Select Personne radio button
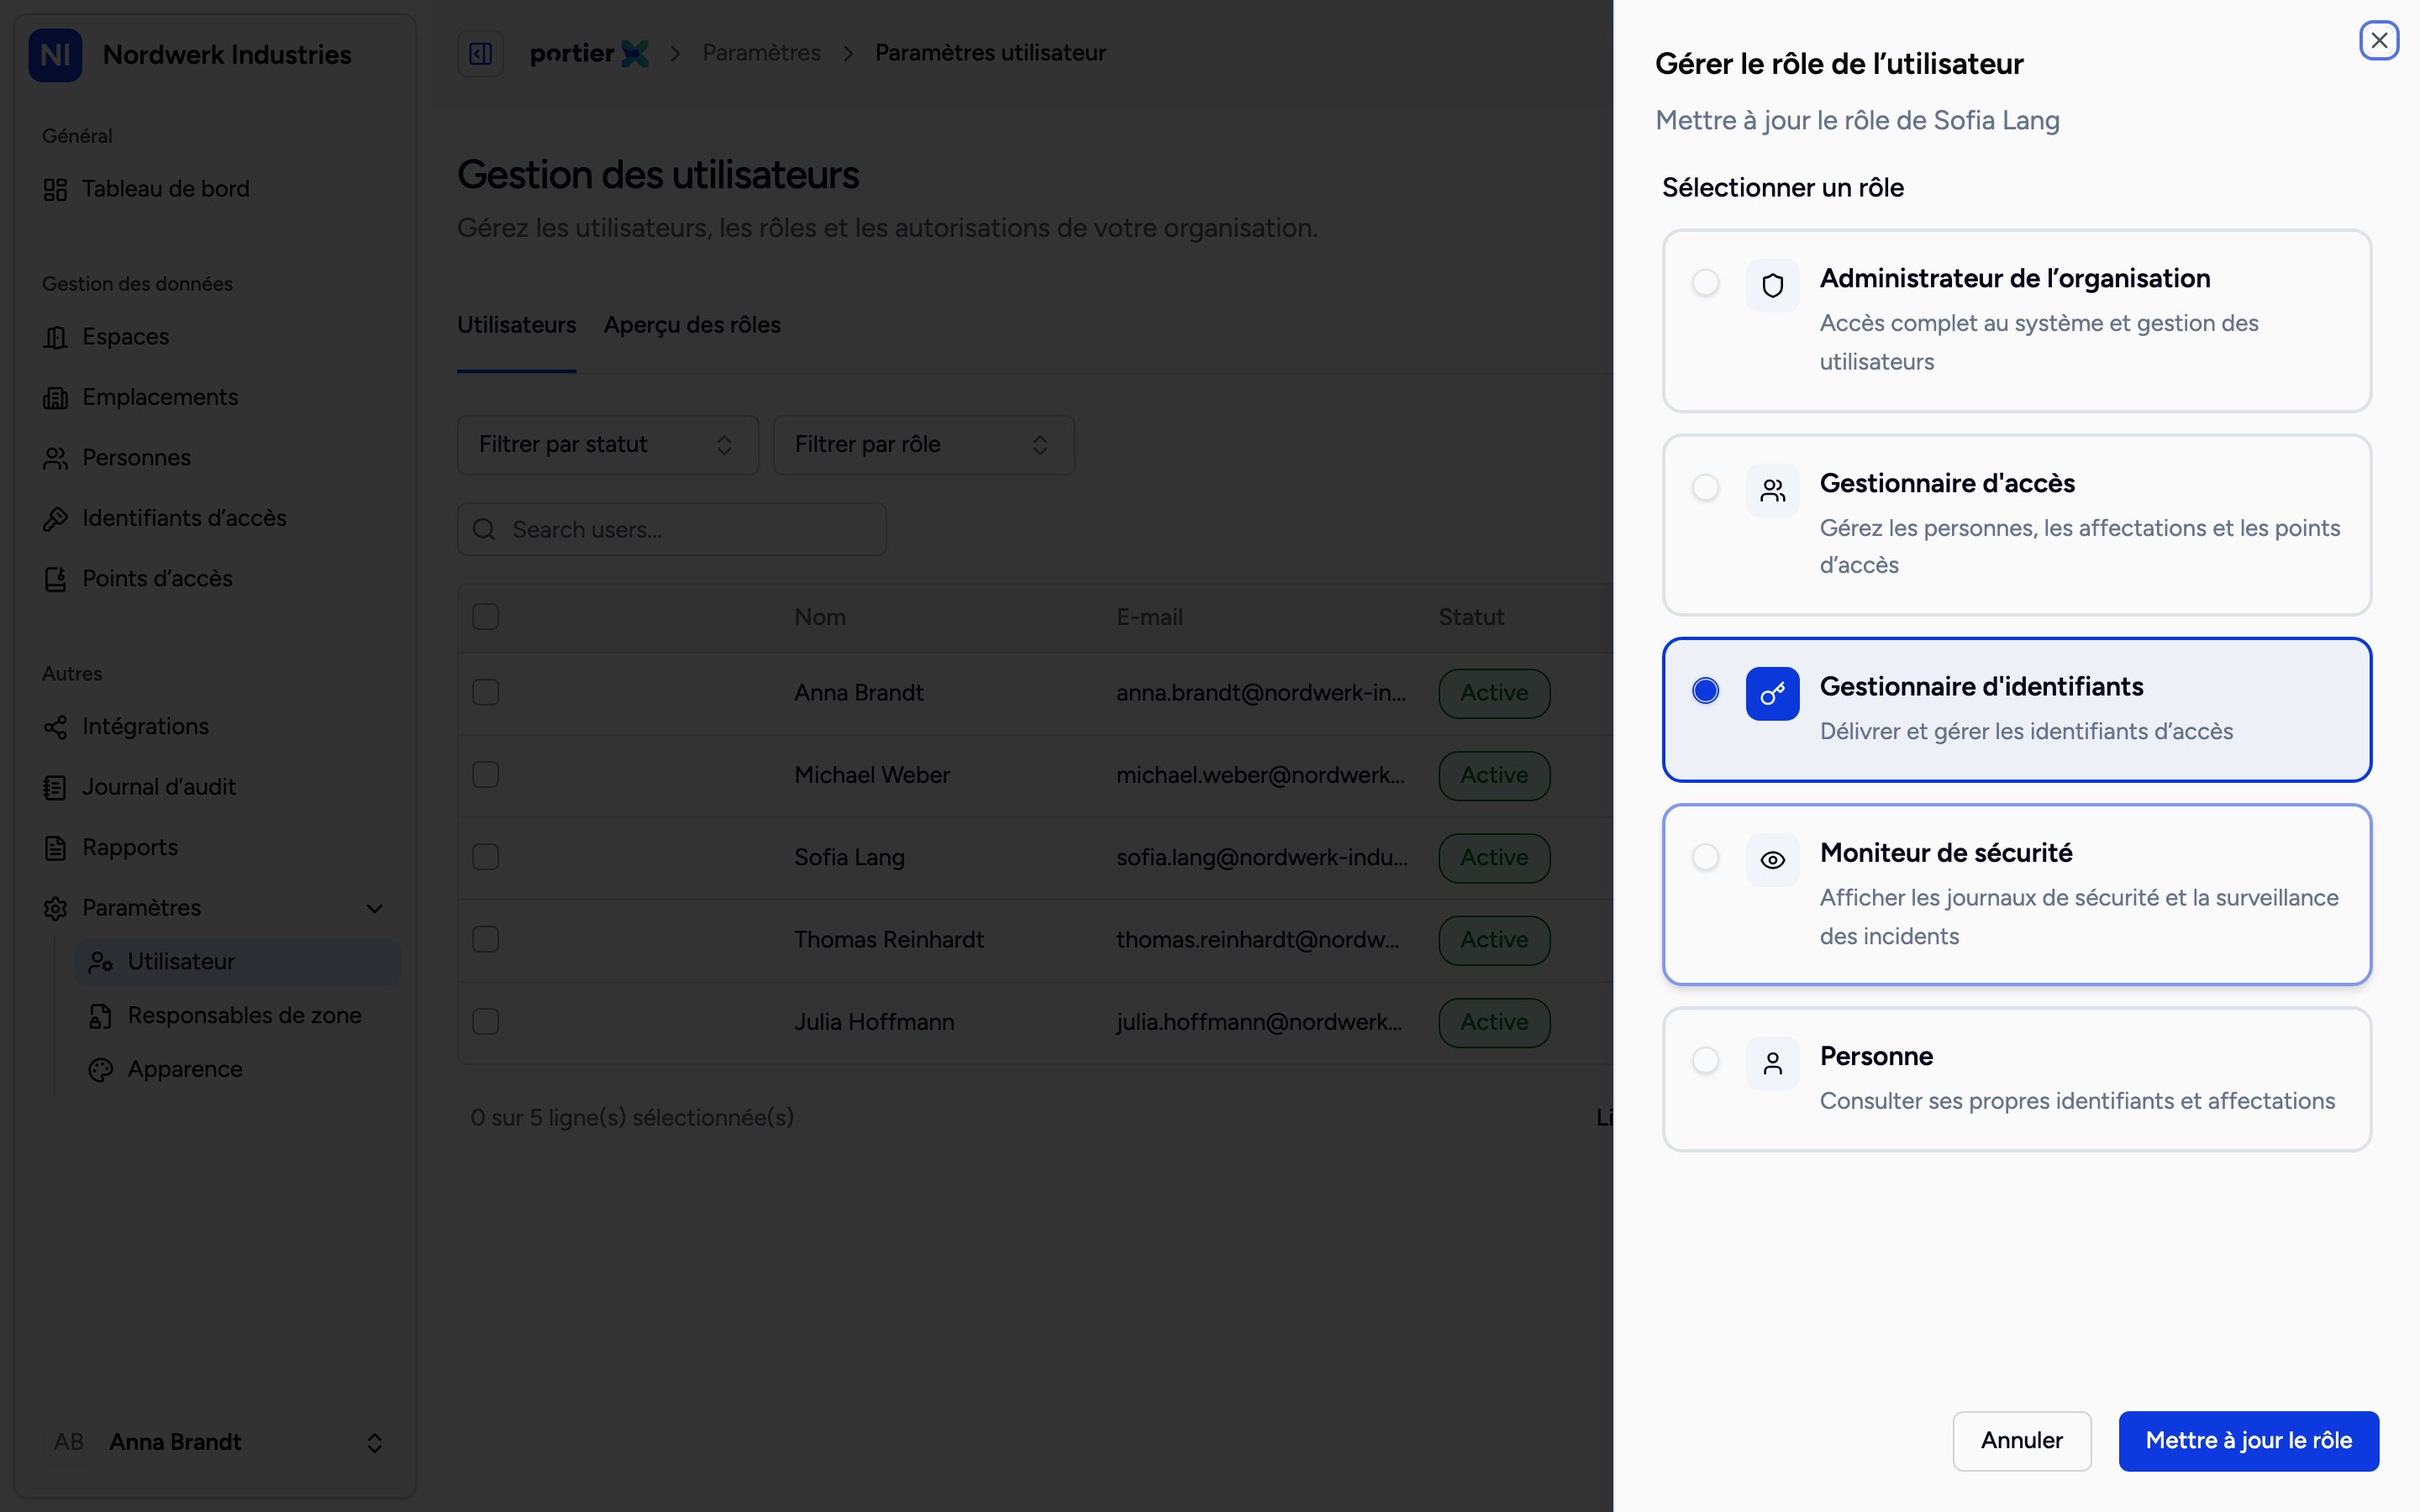 click(x=1705, y=1060)
